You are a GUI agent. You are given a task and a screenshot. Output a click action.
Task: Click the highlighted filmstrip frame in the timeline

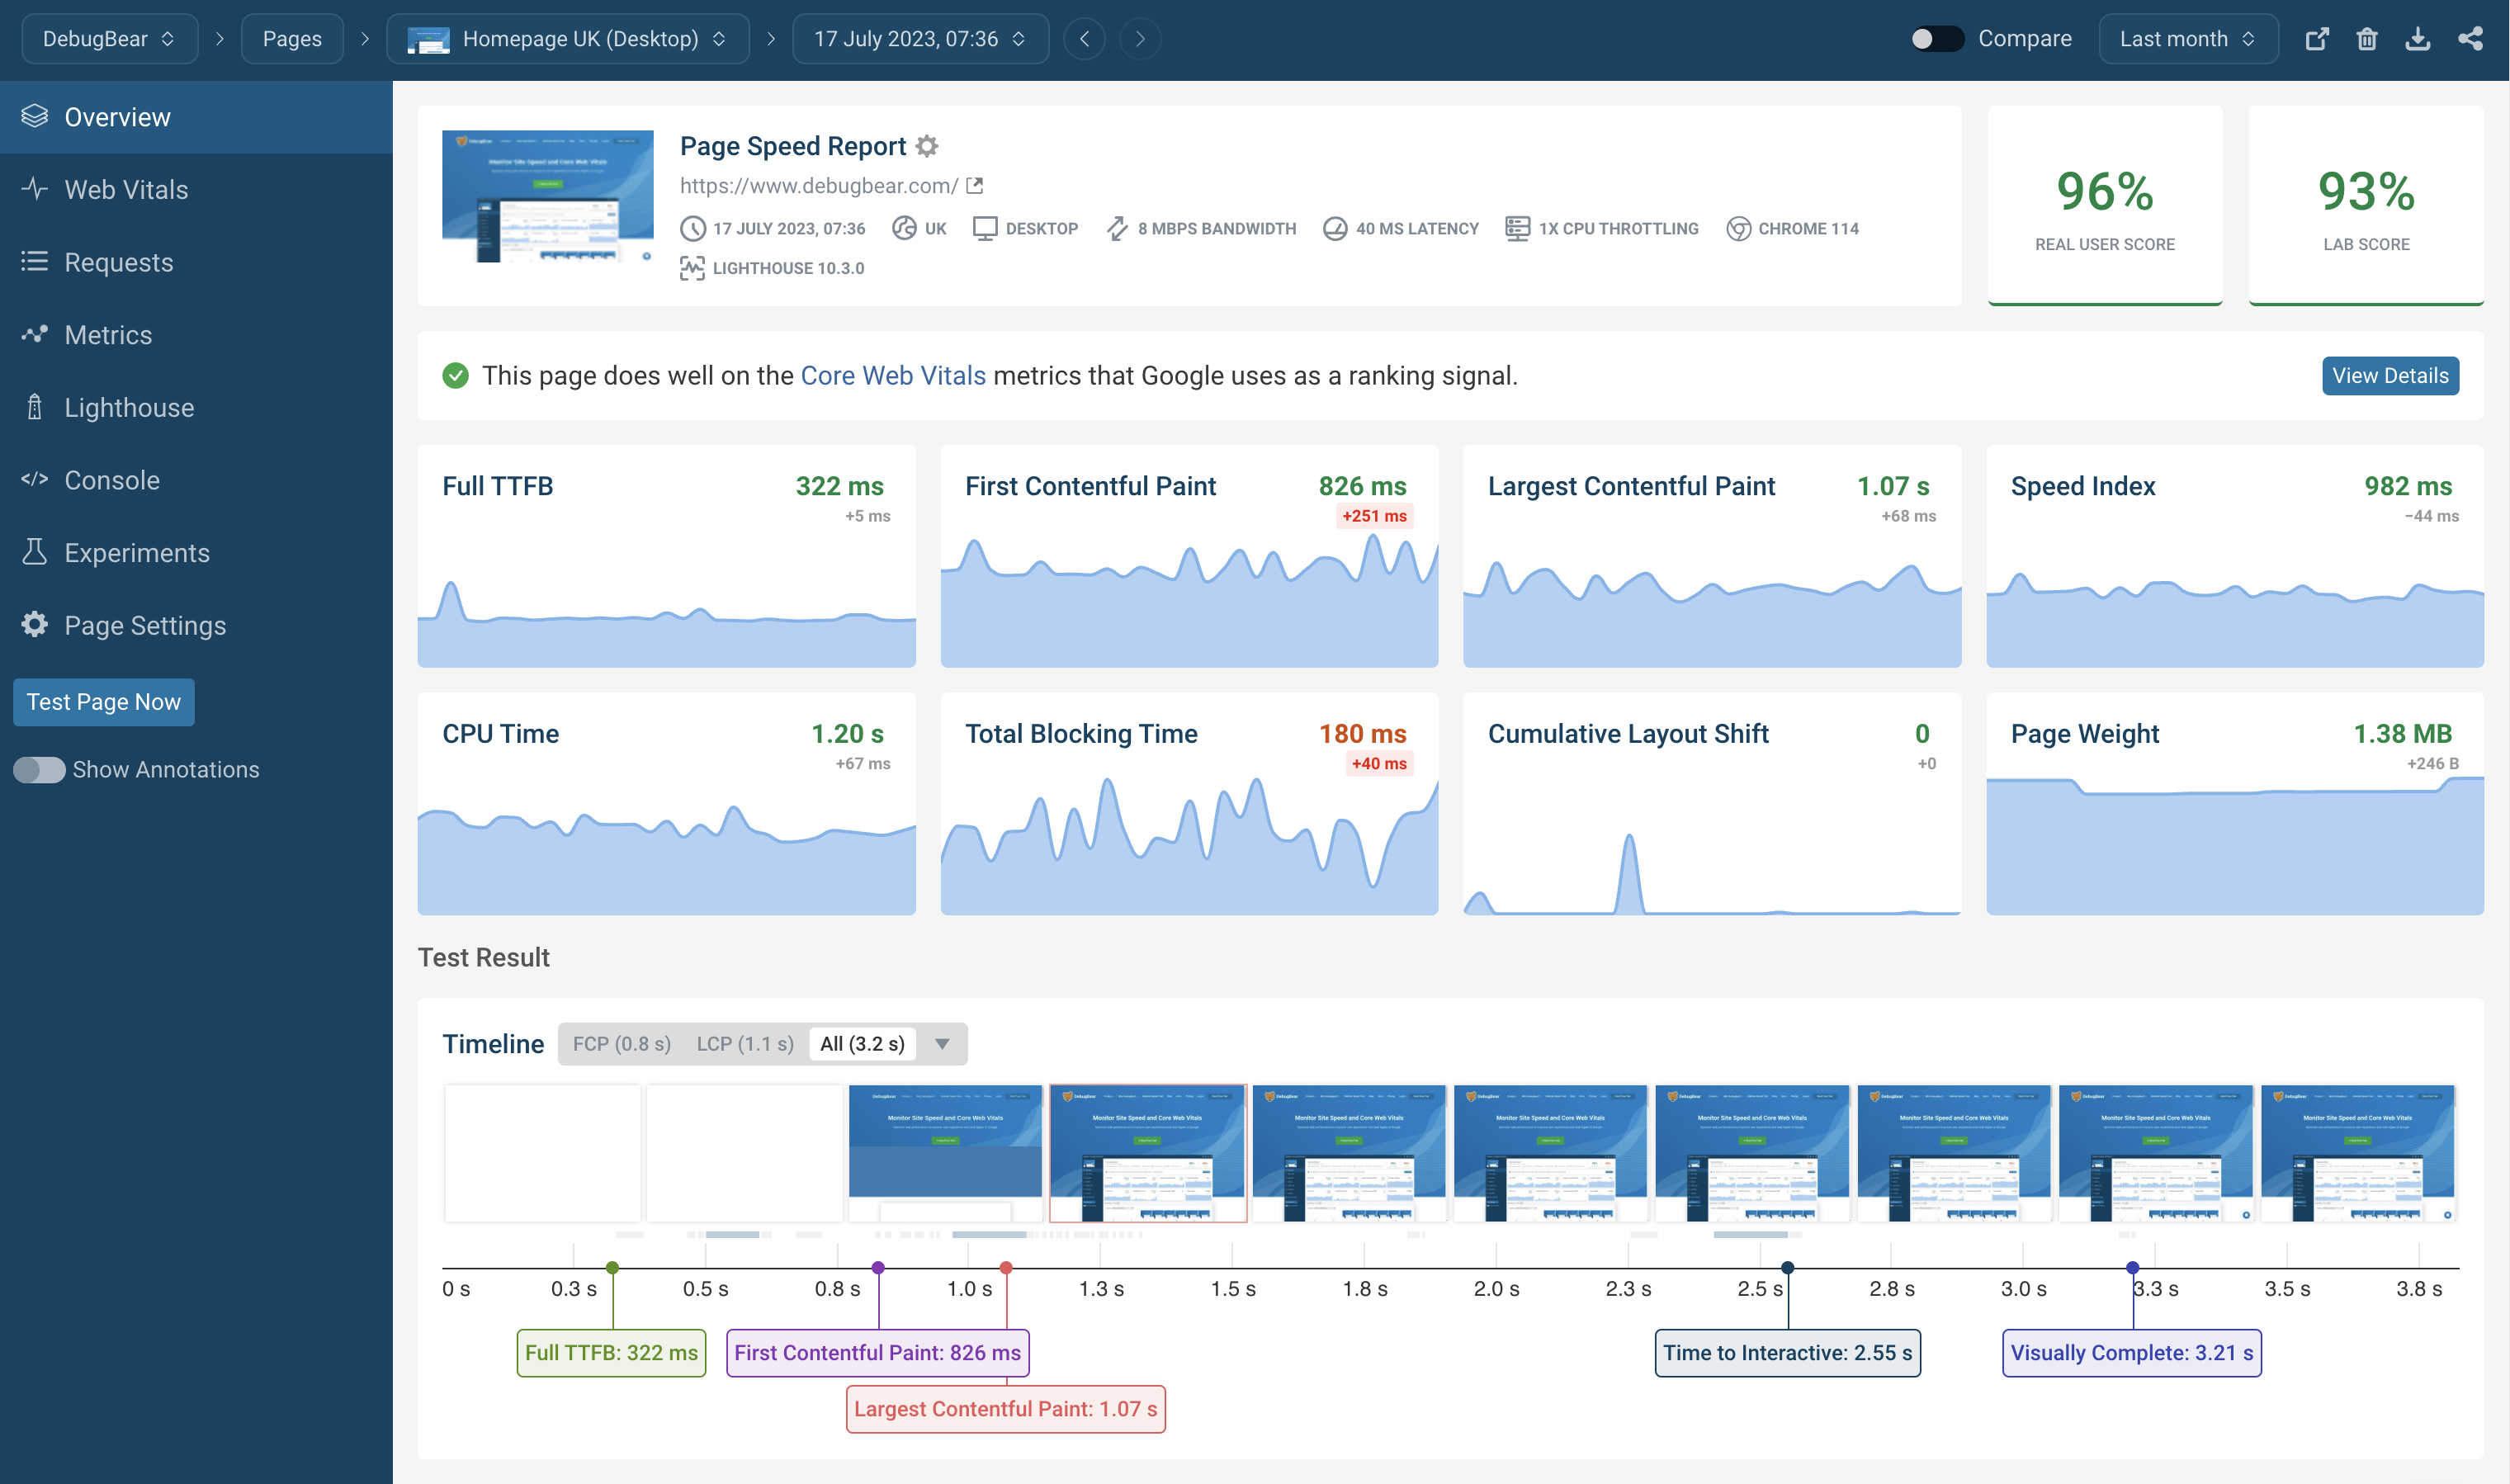pos(1147,1152)
